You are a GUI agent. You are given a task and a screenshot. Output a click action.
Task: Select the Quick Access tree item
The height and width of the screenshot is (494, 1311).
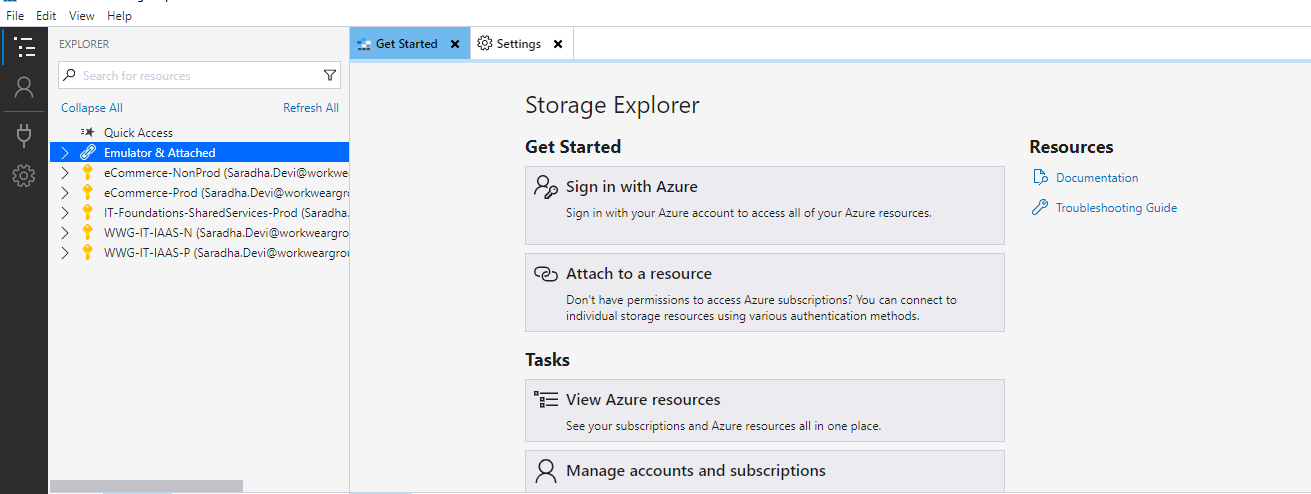[x=138, y=132]
